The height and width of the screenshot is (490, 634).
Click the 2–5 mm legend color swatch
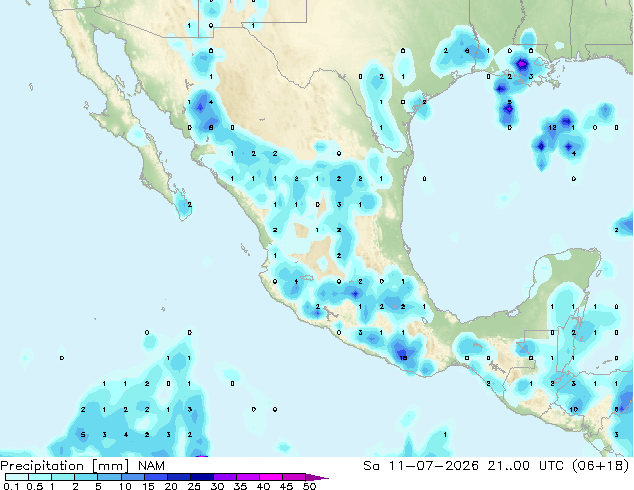point(86,477)
